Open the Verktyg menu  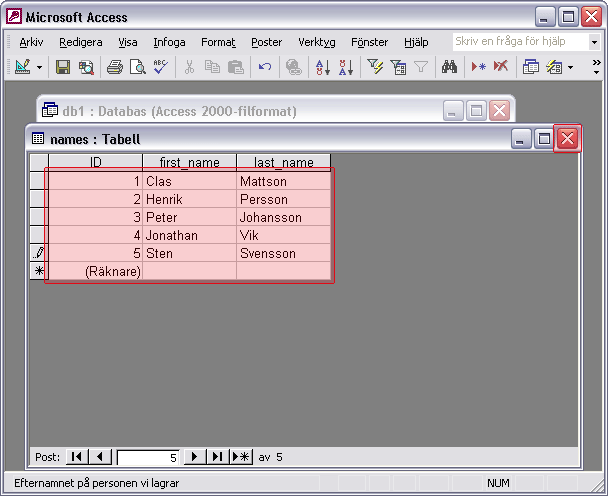pos(317,42)
